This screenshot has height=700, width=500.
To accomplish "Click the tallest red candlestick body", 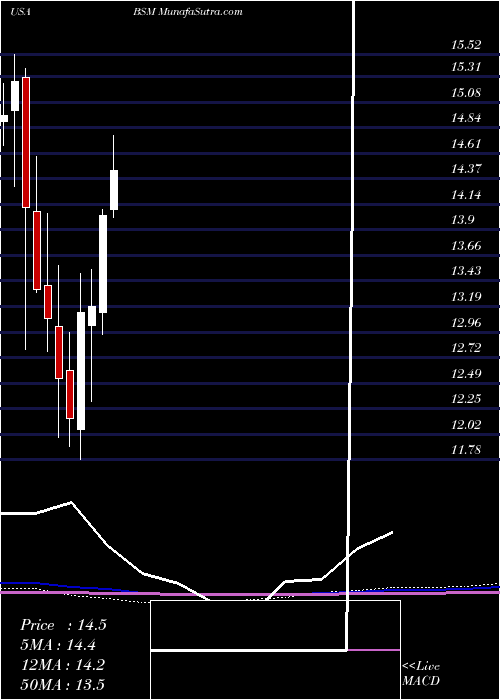I will coord(26,142).
